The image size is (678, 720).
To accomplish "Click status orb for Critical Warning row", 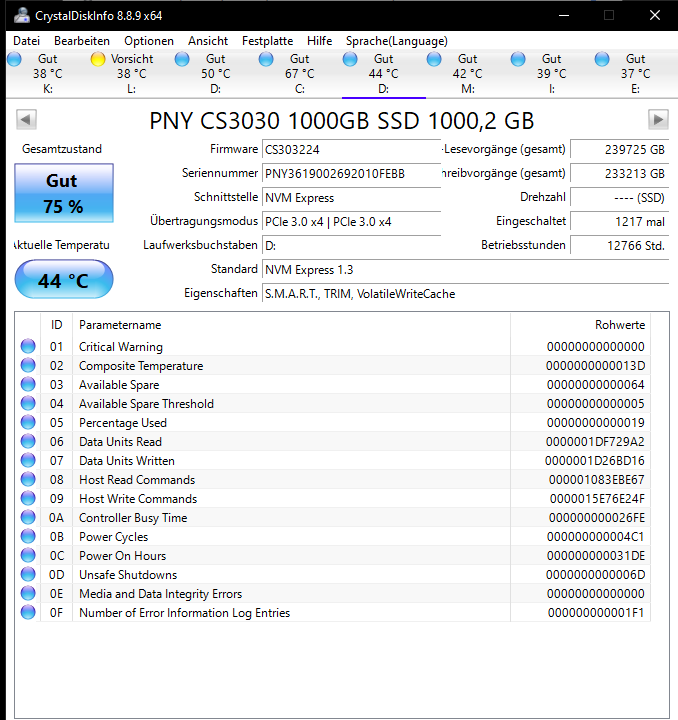I will [x=28, y=346].
